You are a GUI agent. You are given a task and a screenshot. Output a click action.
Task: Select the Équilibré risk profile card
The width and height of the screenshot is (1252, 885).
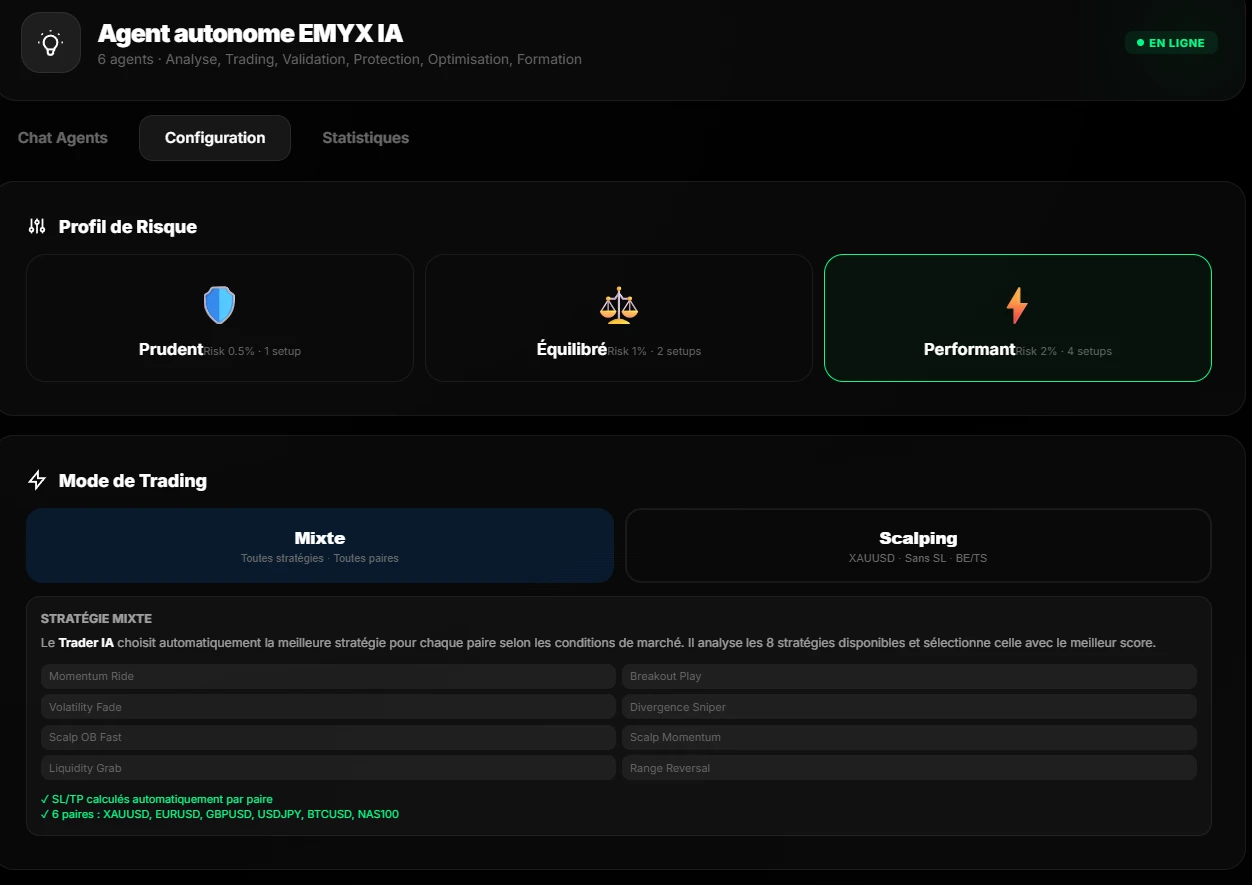(619, 318)
